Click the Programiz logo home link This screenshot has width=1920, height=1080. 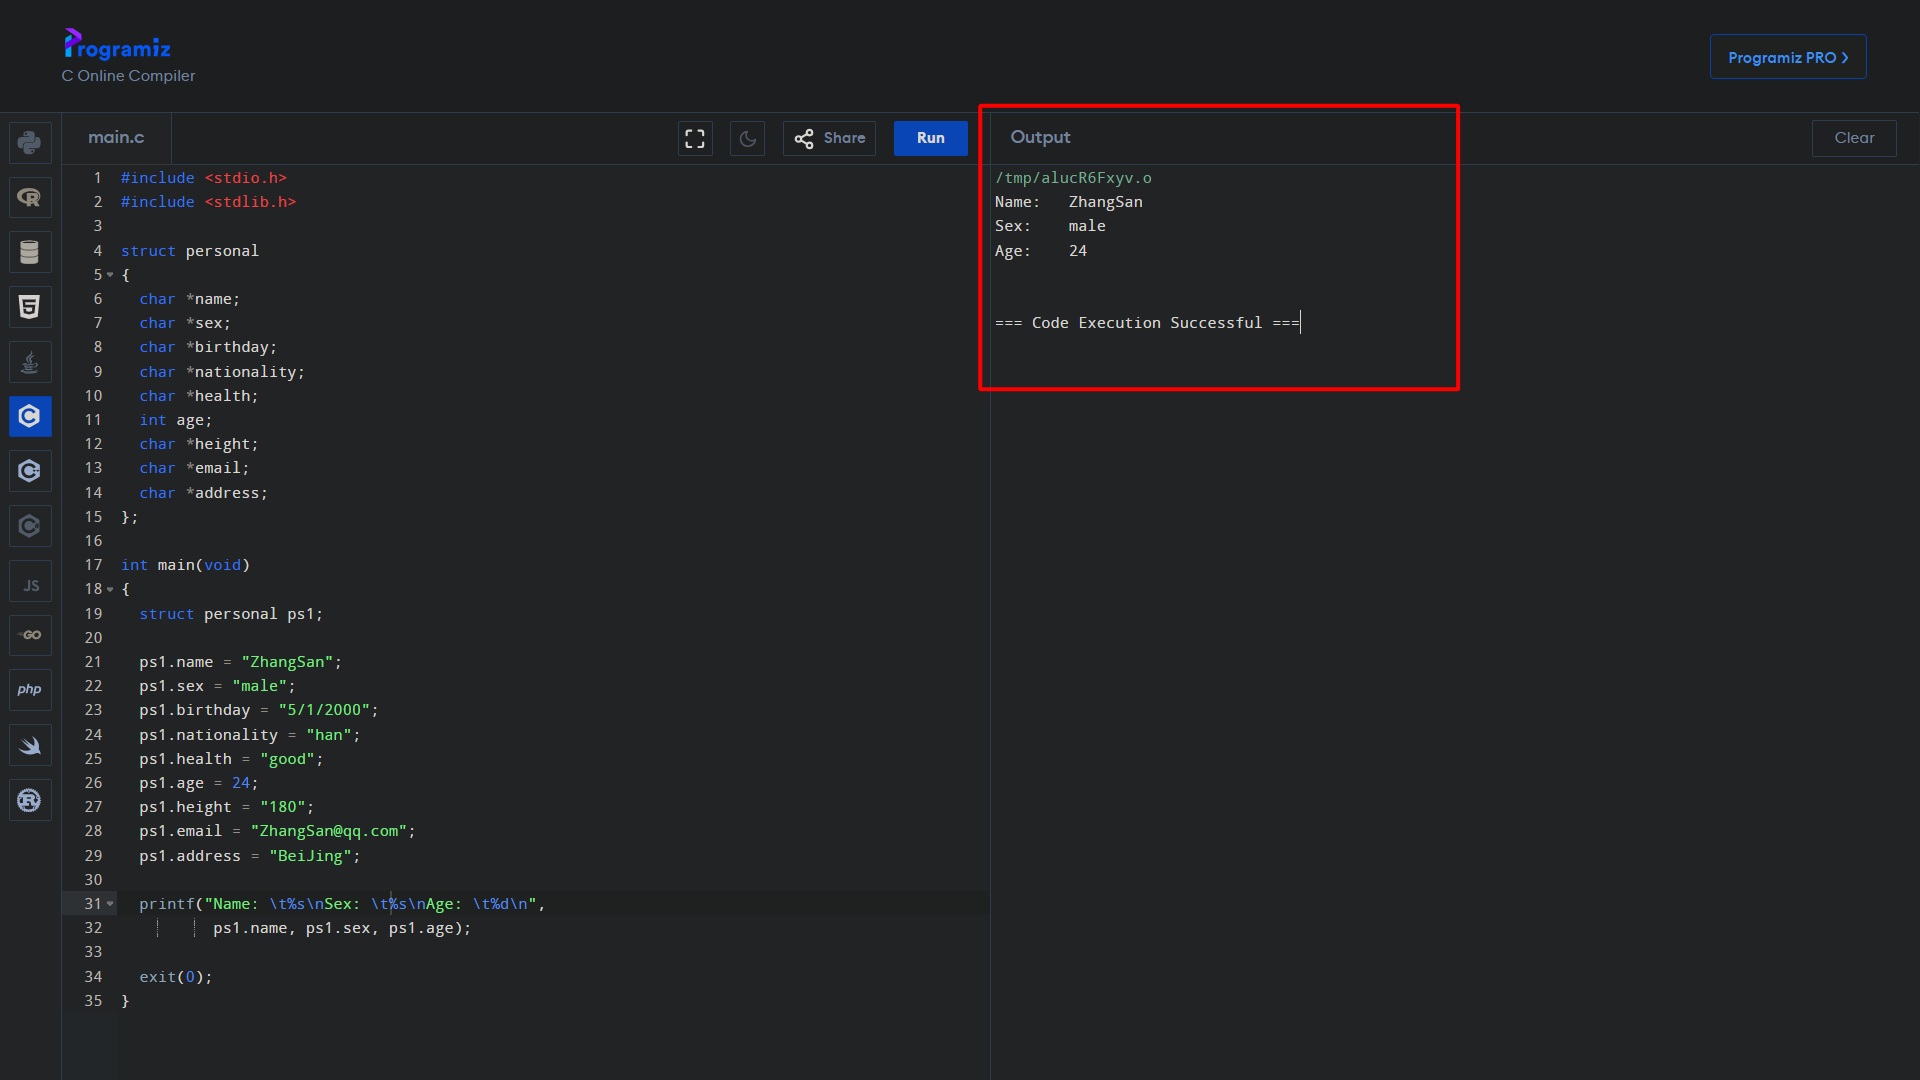pos(117,41)
